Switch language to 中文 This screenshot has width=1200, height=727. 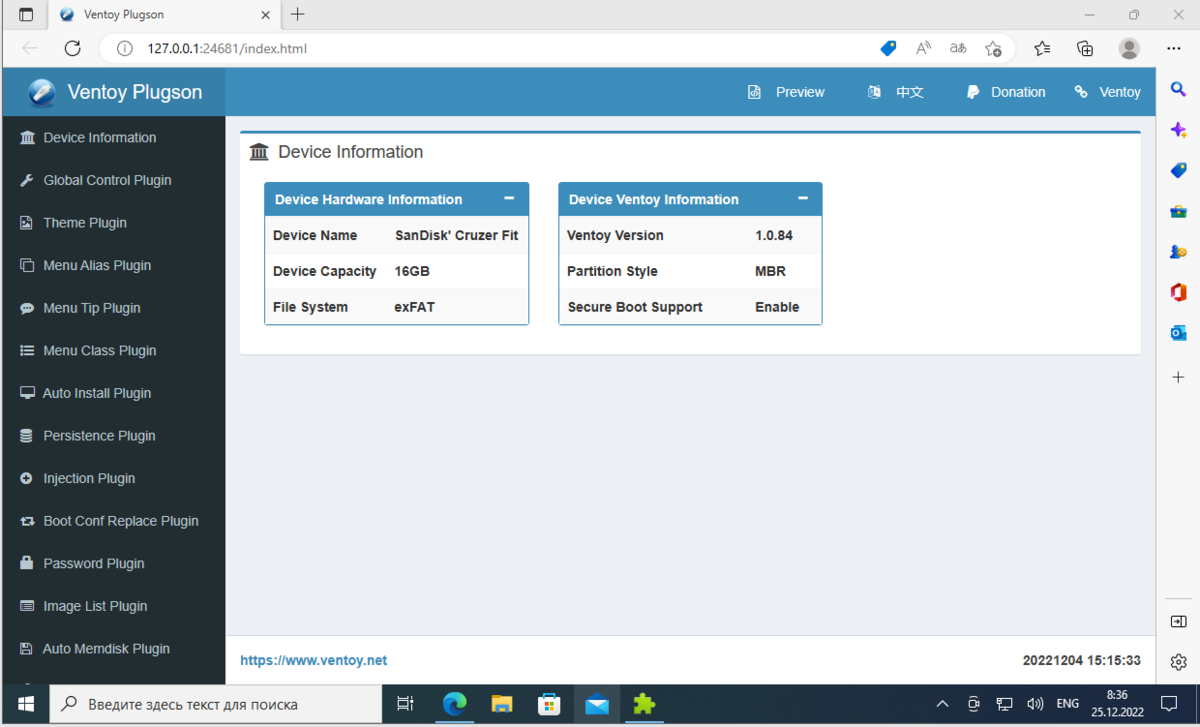pyautogui.click(x=895, y=92)
